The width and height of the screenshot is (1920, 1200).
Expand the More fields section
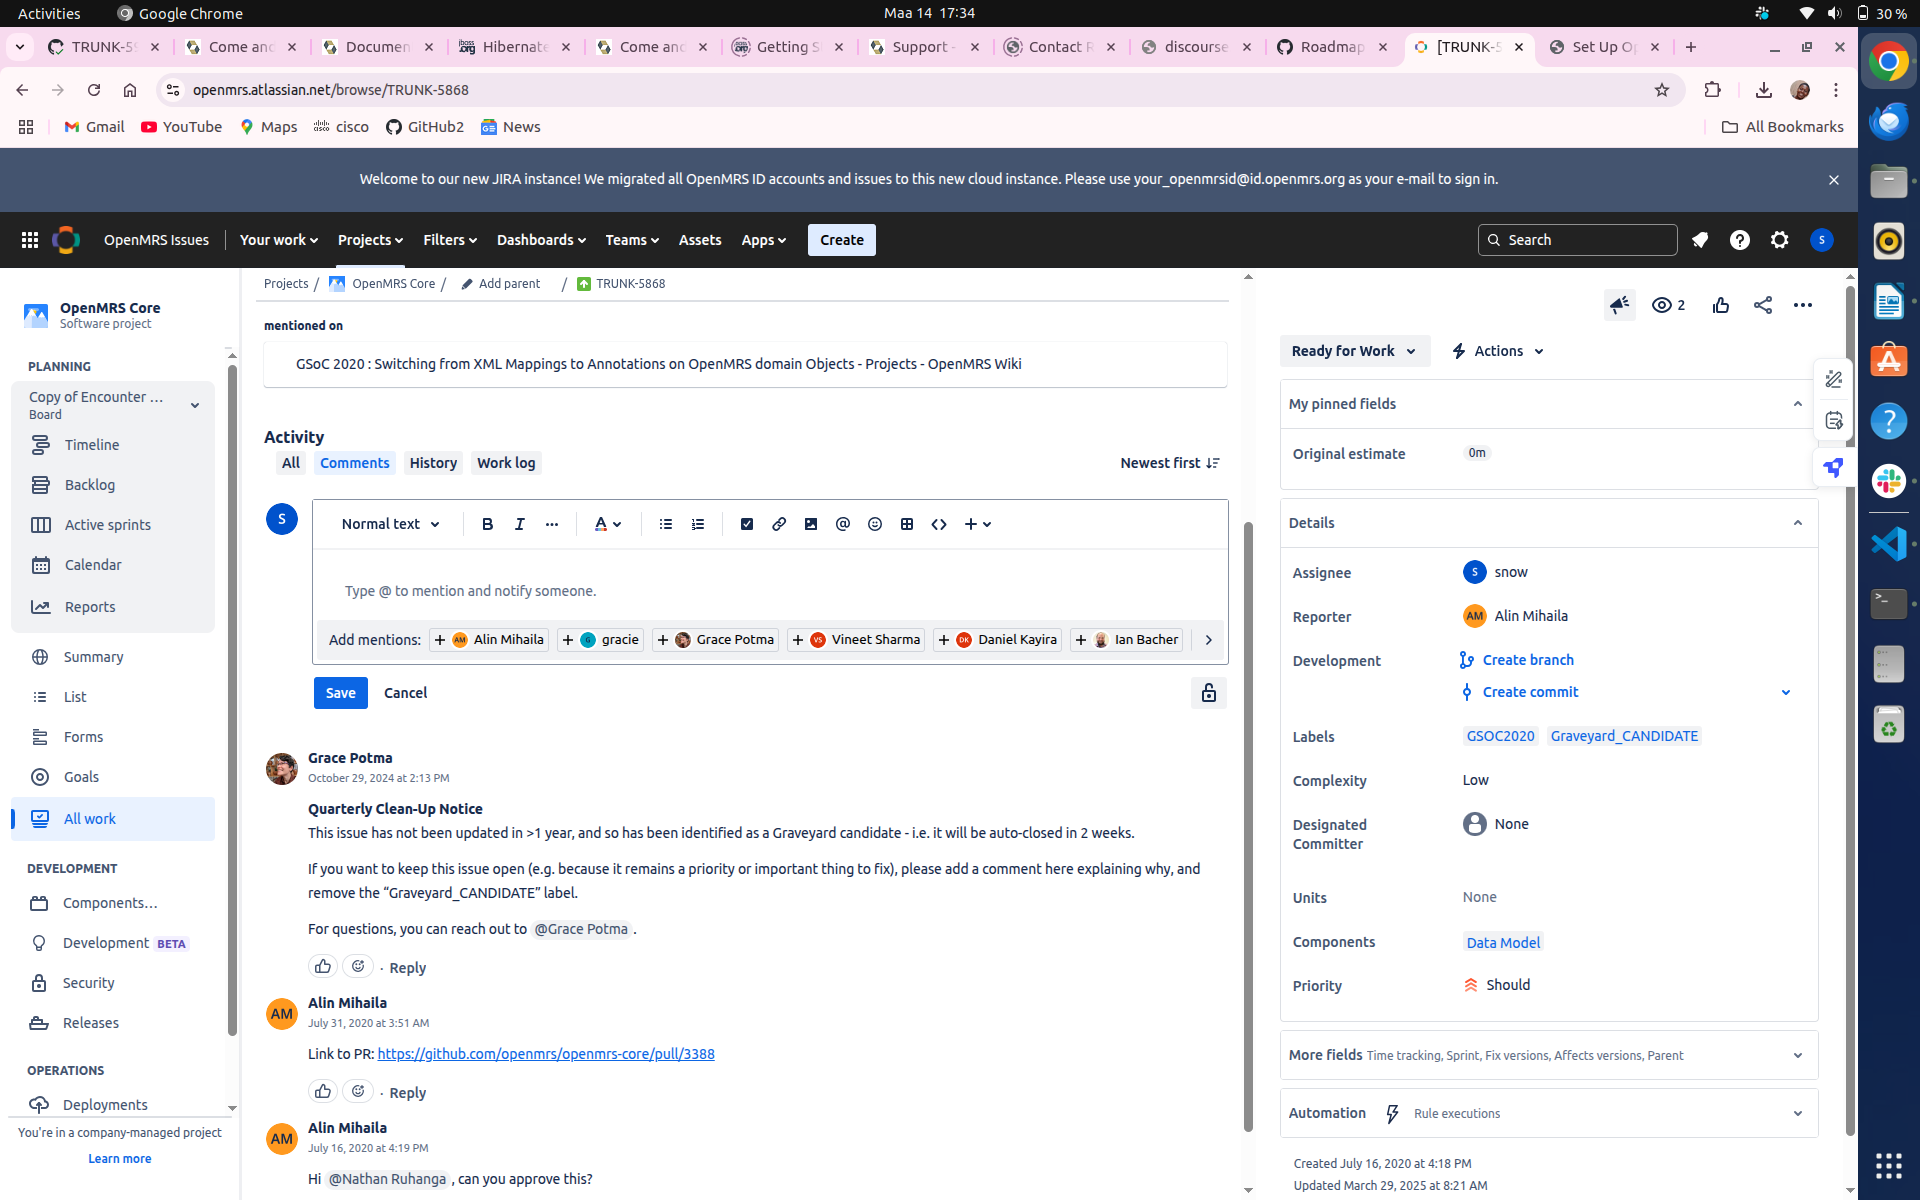click(x=1797, y=1055)
